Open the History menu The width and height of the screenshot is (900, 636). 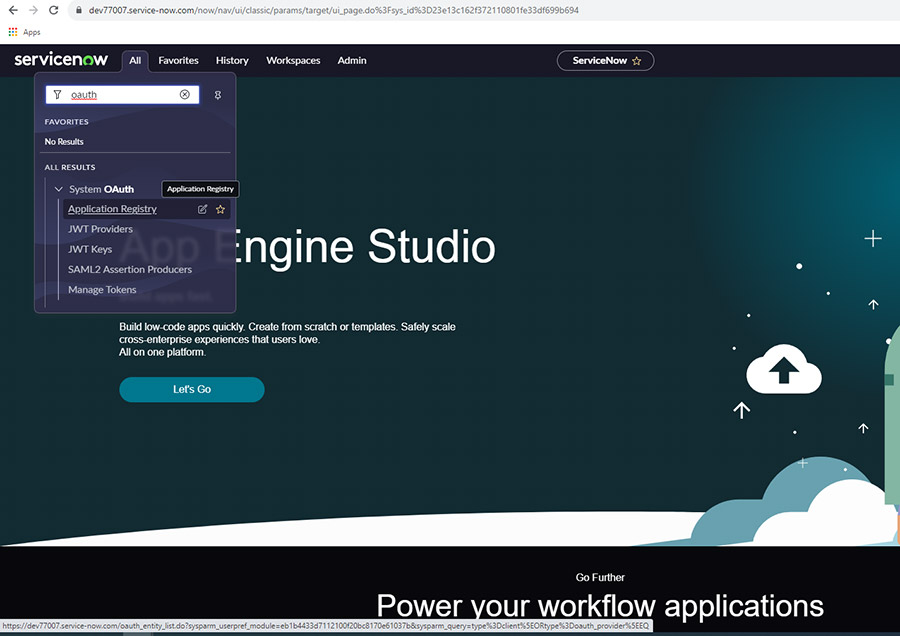pos(232,60)
